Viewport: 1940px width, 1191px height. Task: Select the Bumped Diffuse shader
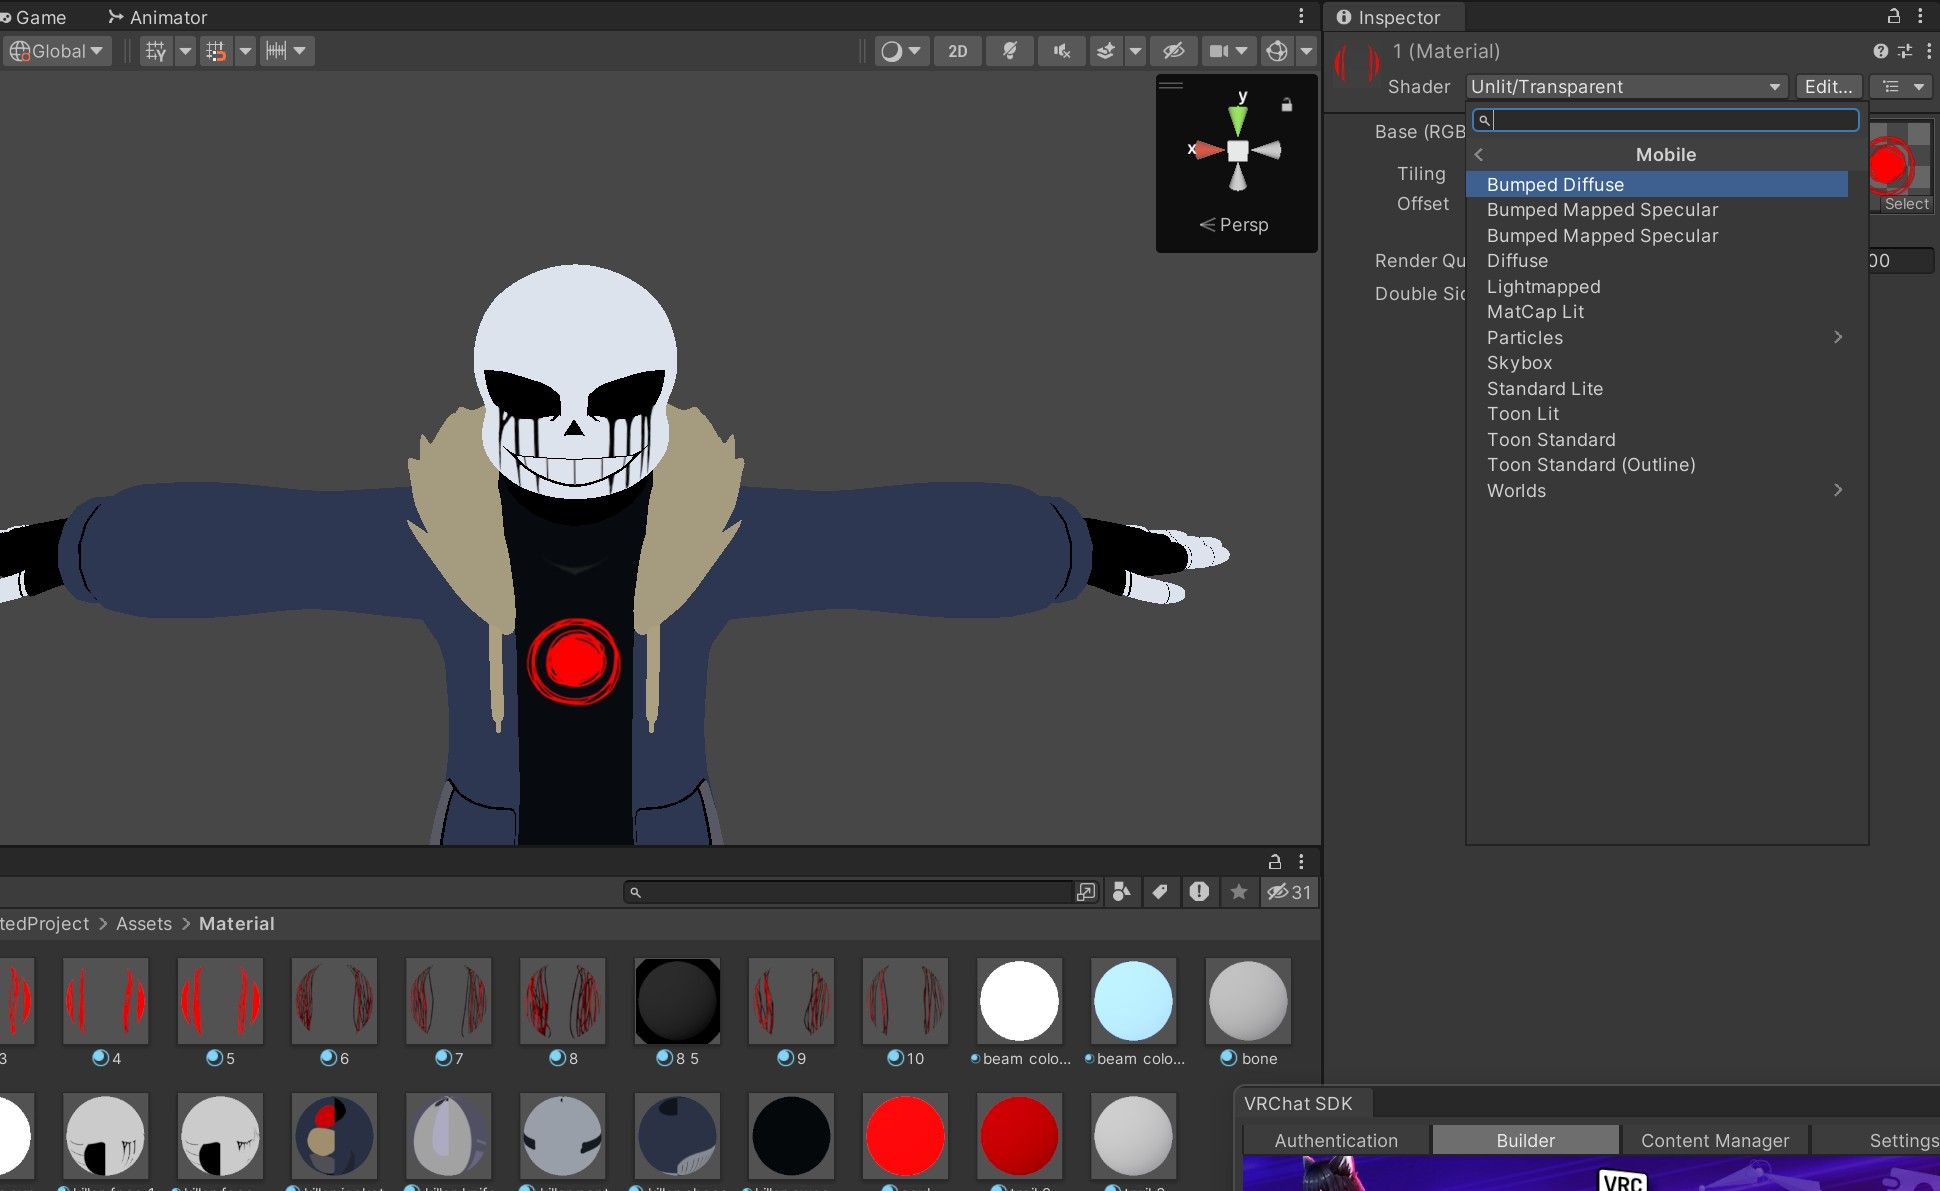[x=1657, y=185]
